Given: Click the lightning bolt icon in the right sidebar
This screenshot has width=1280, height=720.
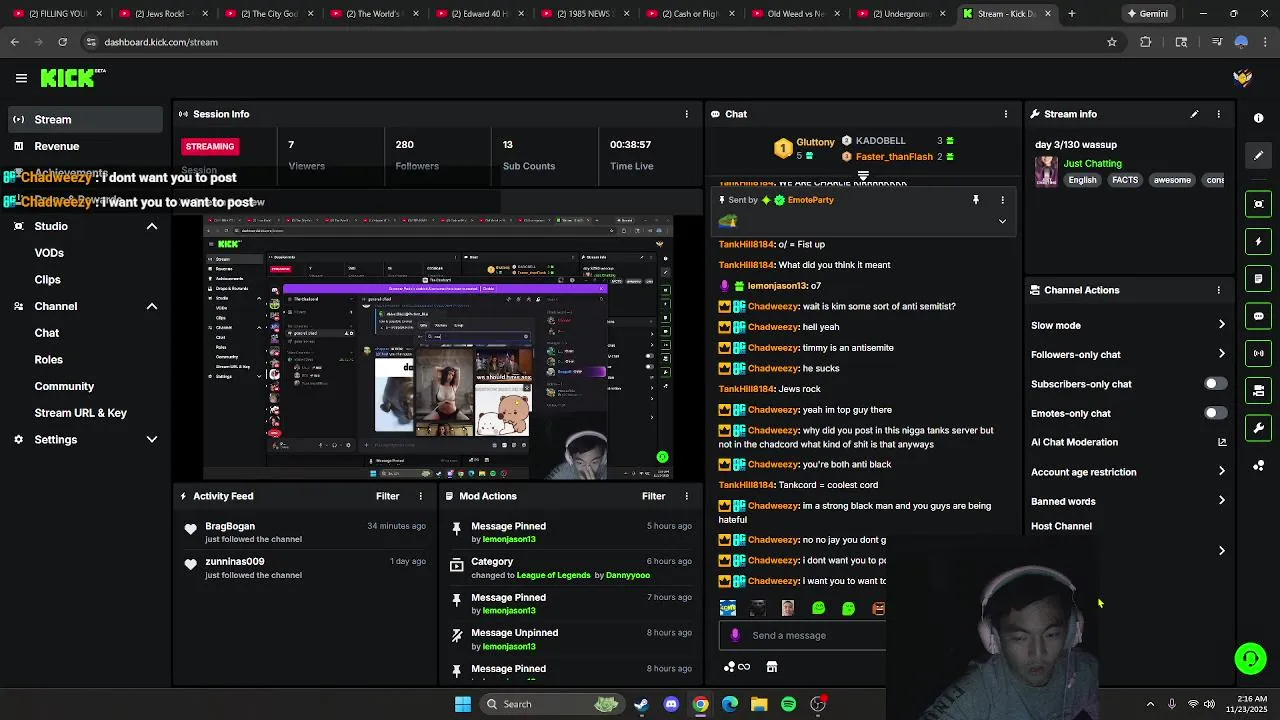Looking at the screenshot, I should [1258, 241].
